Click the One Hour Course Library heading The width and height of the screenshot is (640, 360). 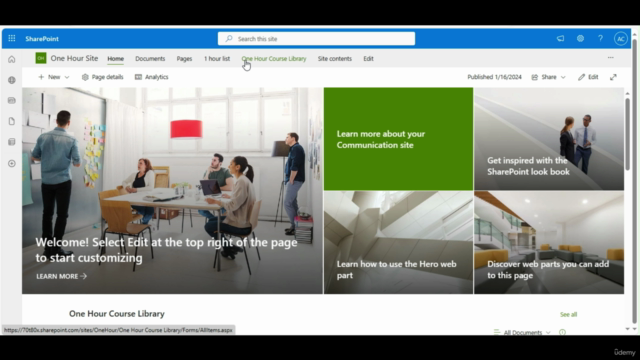coord(117,313)
